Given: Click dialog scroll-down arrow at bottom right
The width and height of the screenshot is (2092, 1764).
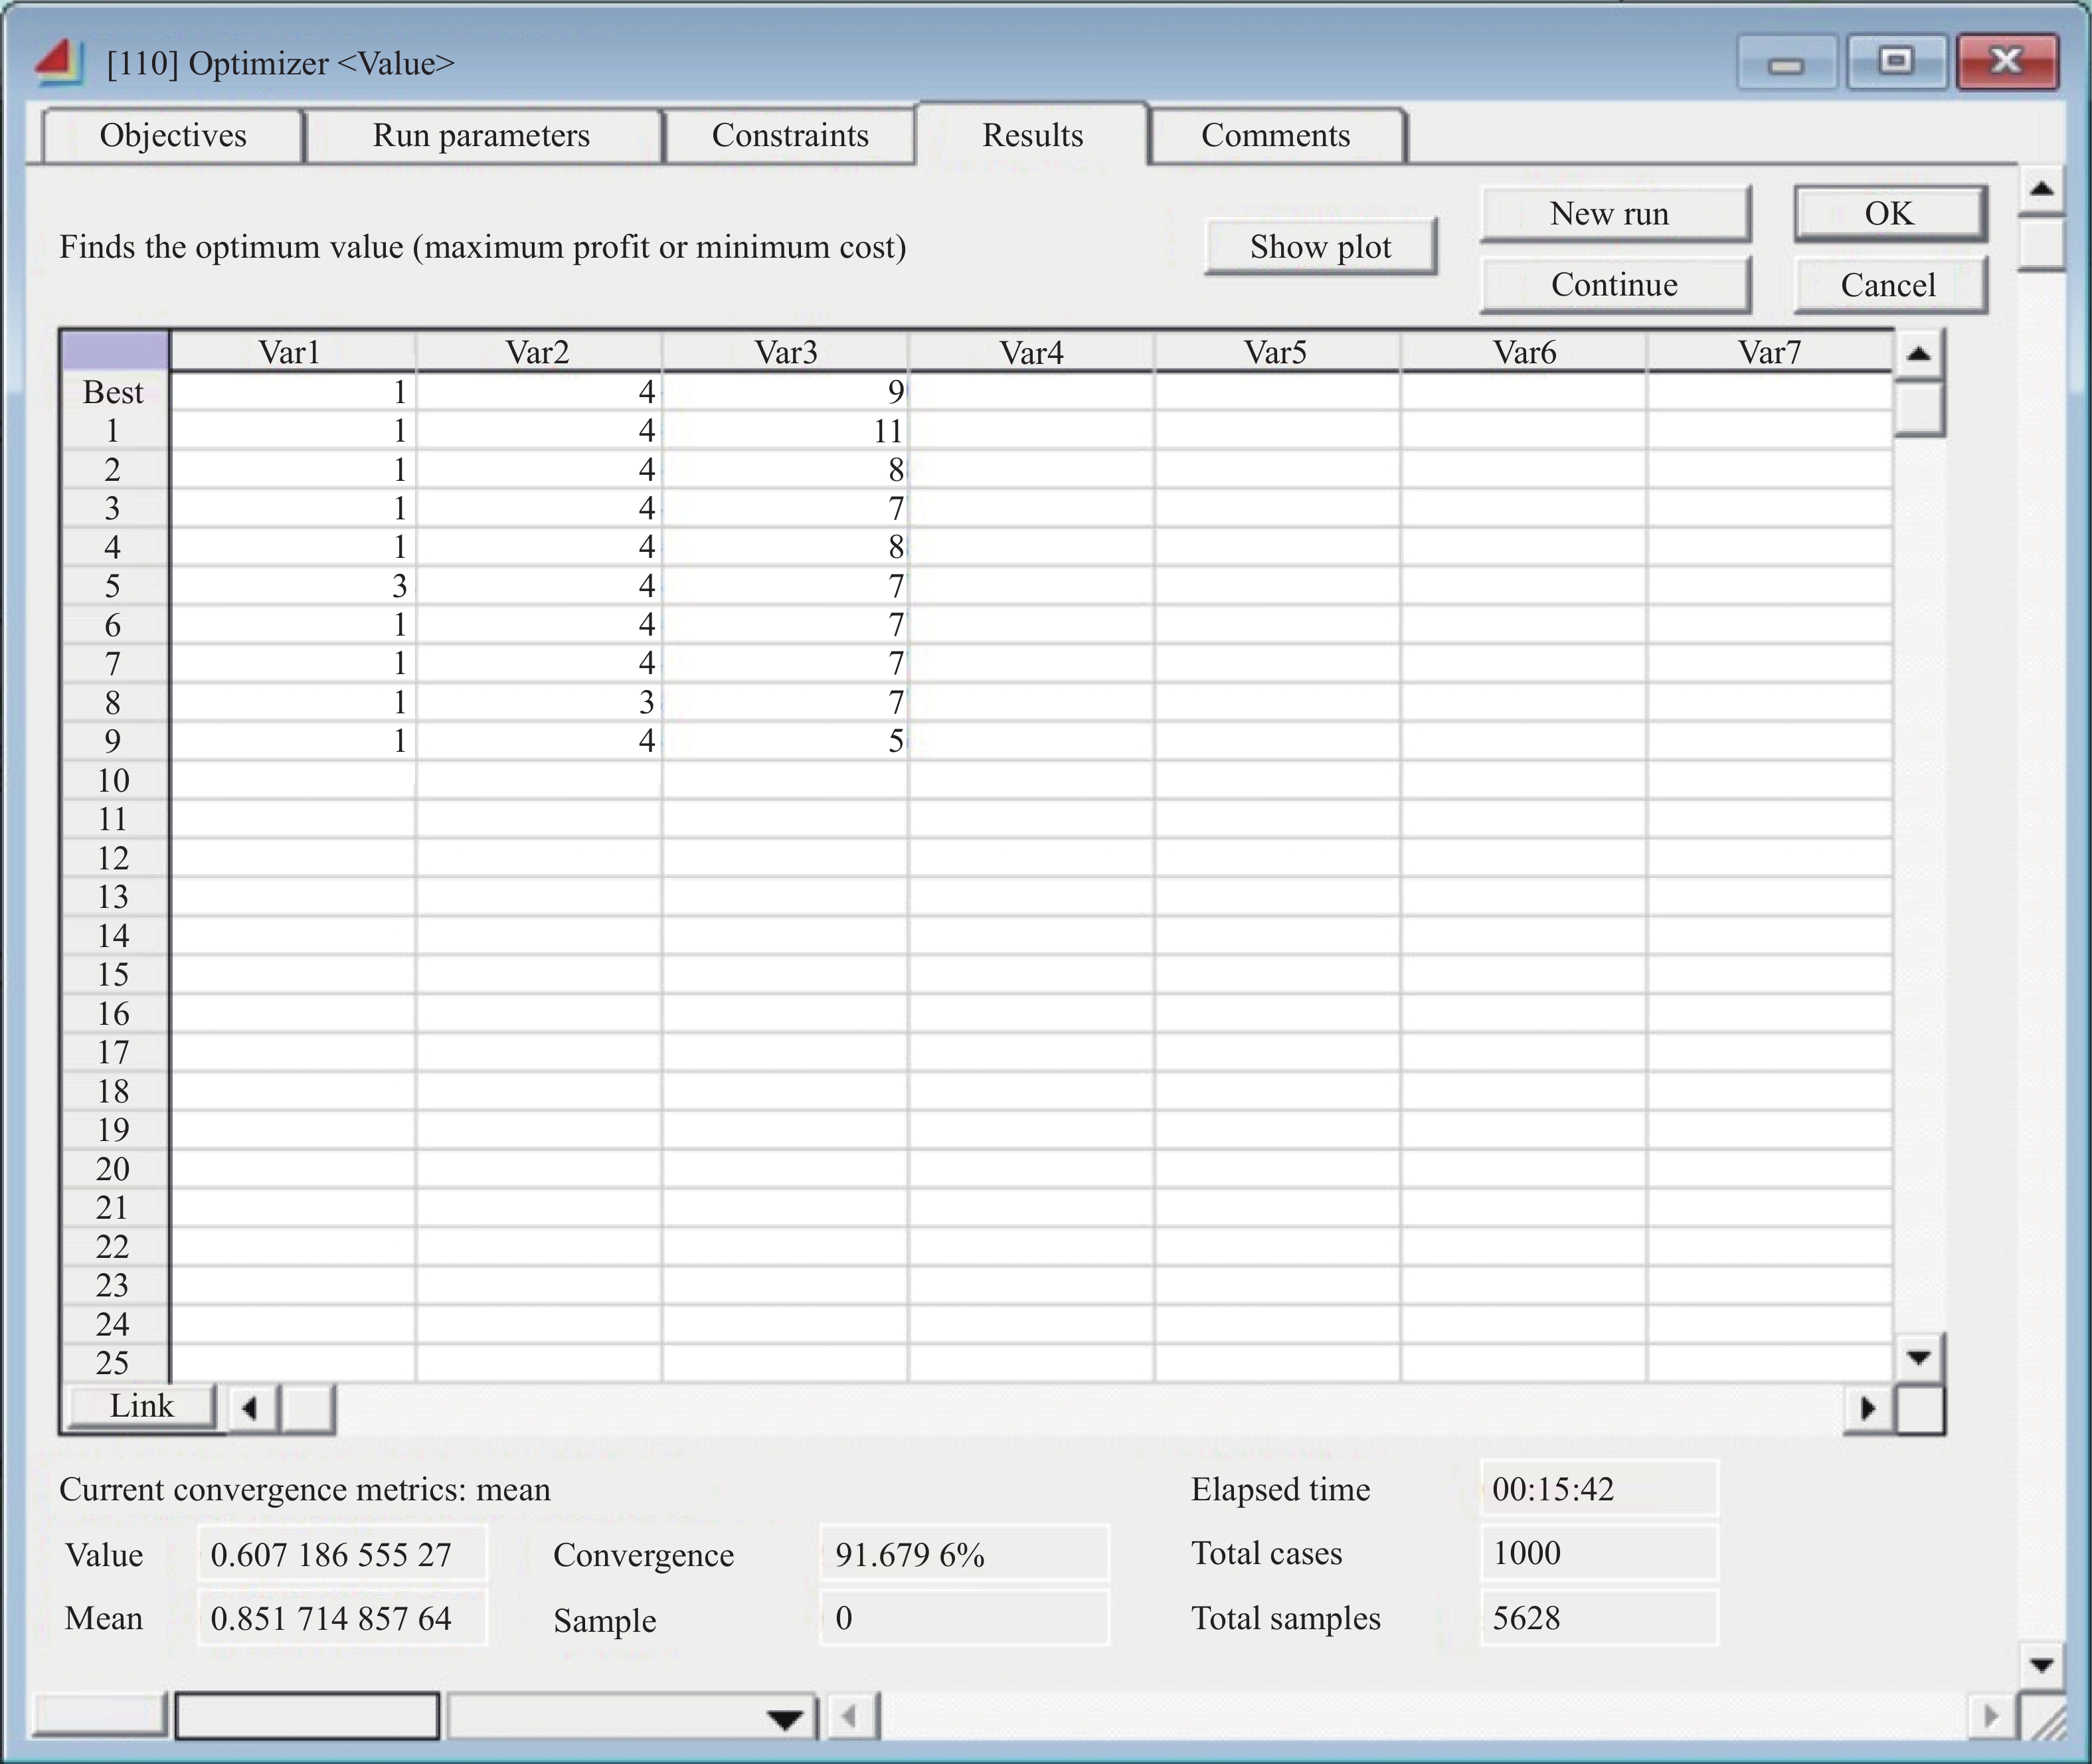Looking at the screenshot, I should click(x=2042, y=1665).
